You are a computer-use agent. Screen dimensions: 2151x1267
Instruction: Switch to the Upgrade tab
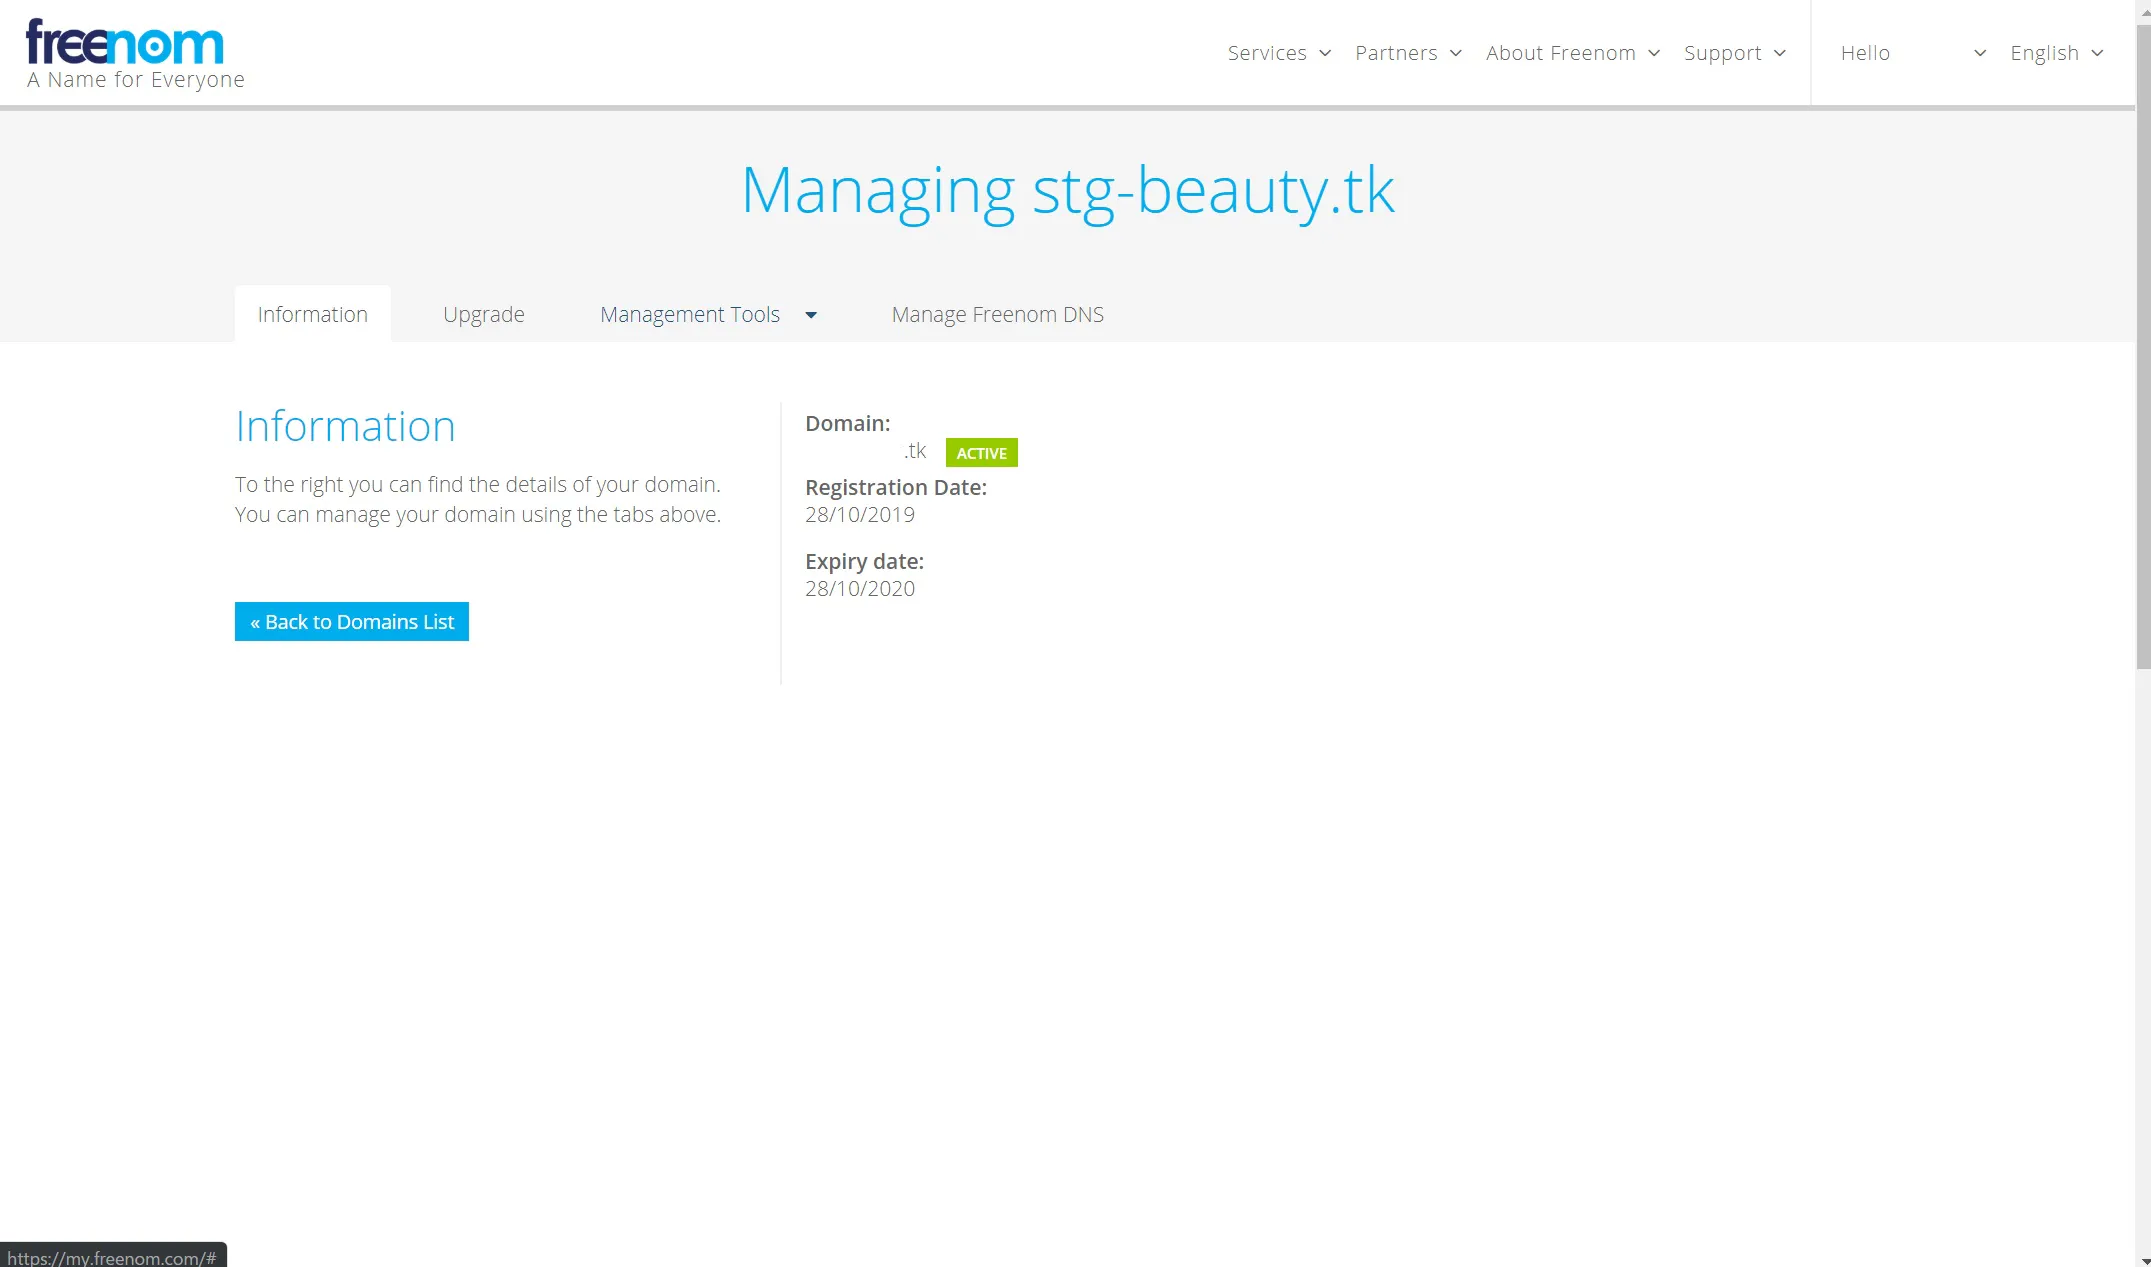click(484, 314)
